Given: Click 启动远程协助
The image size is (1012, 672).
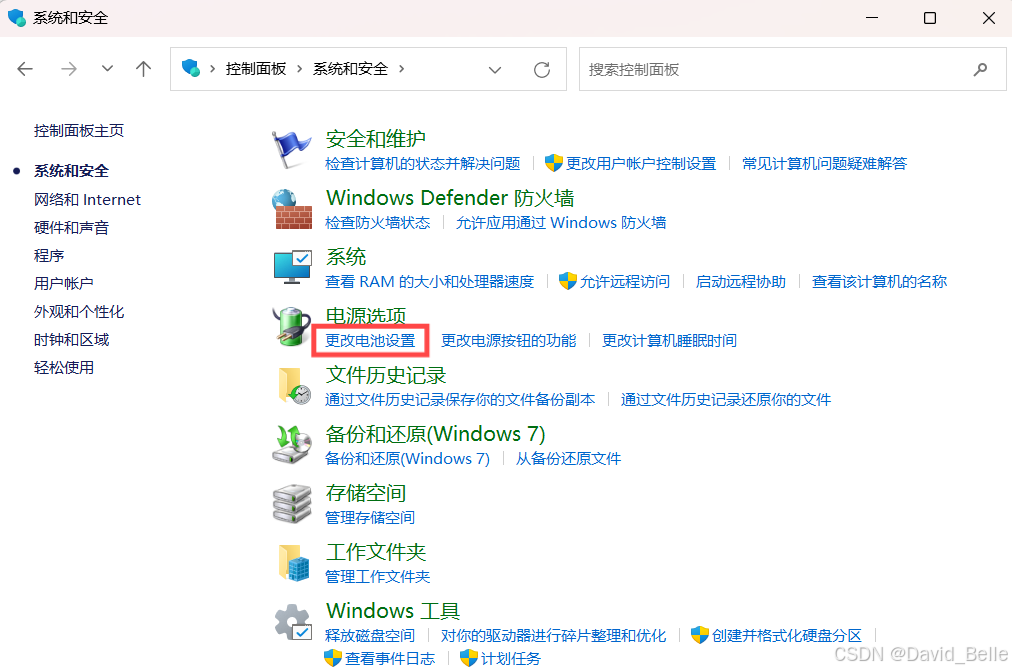Looking at the screenshot, I should click(741, 282).
